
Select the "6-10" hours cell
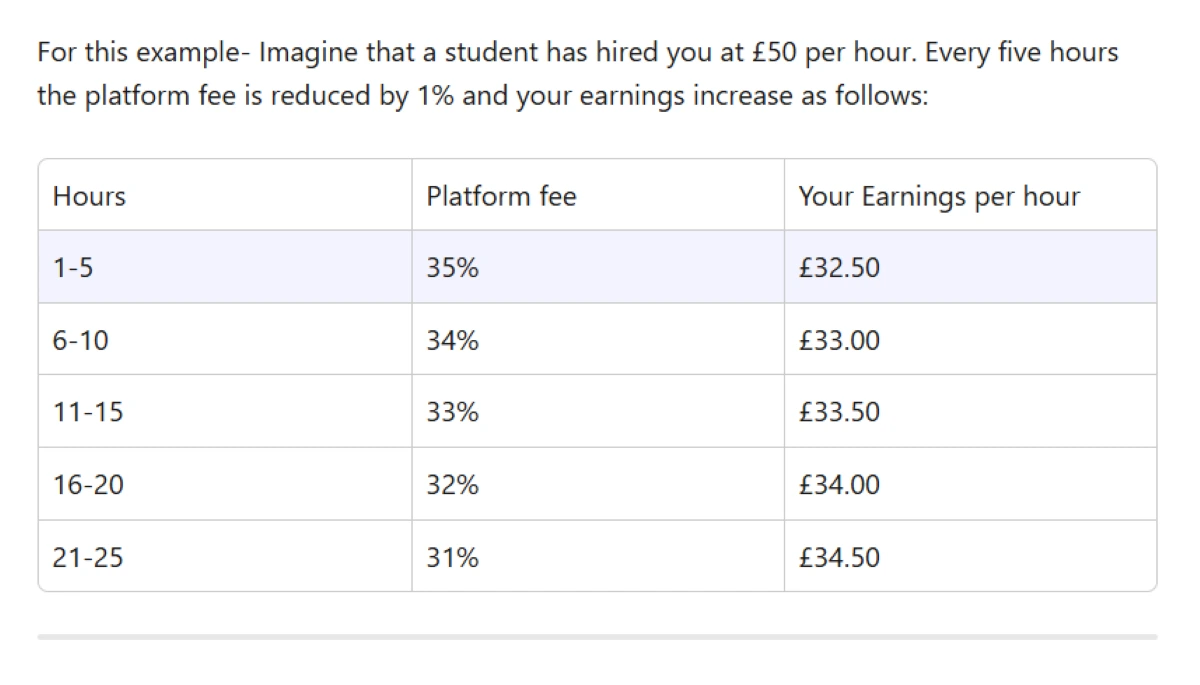pyautogui.click(x=81, y=341)
